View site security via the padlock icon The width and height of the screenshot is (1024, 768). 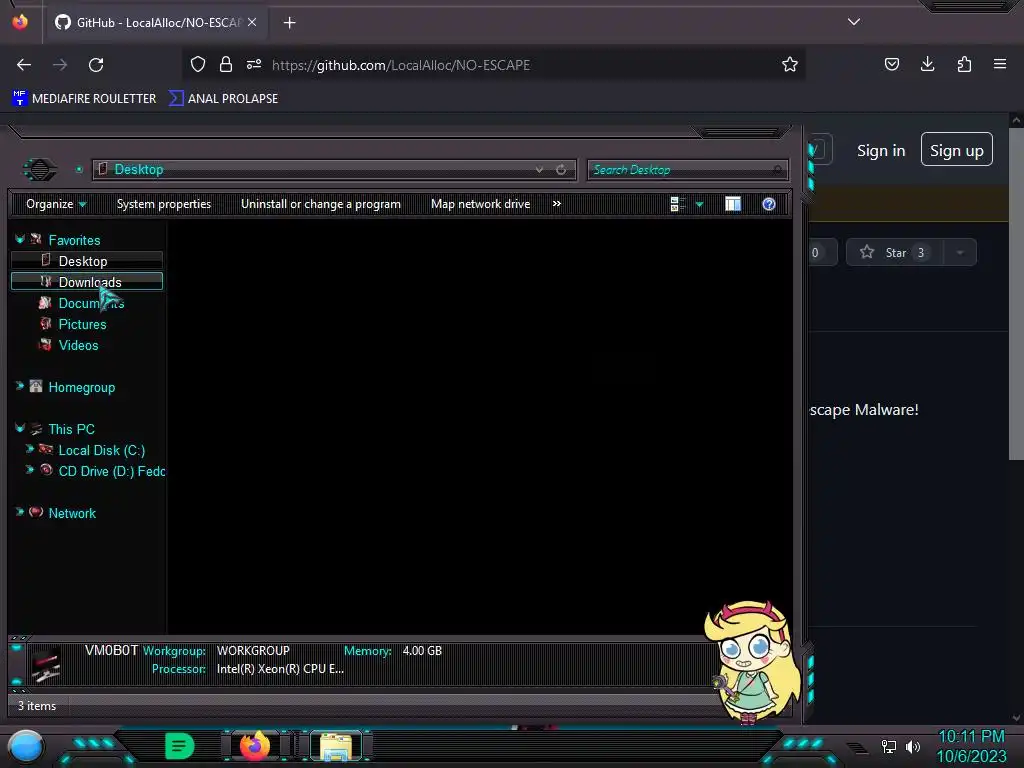226,64
